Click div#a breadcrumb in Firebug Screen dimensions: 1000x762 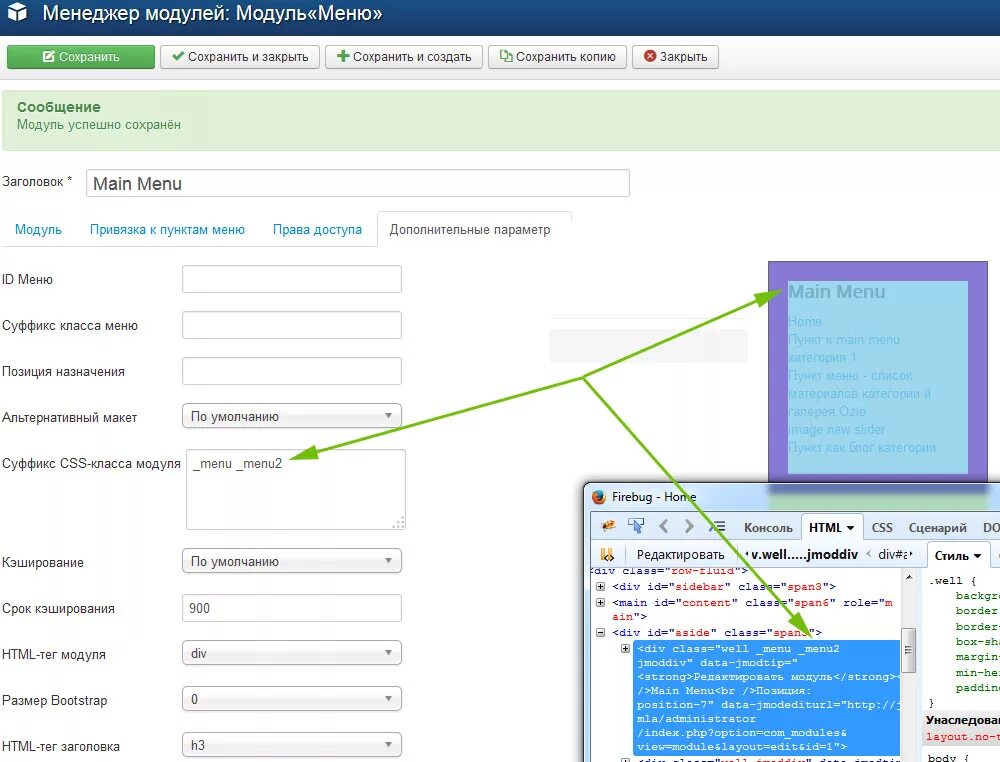(895, 555)
